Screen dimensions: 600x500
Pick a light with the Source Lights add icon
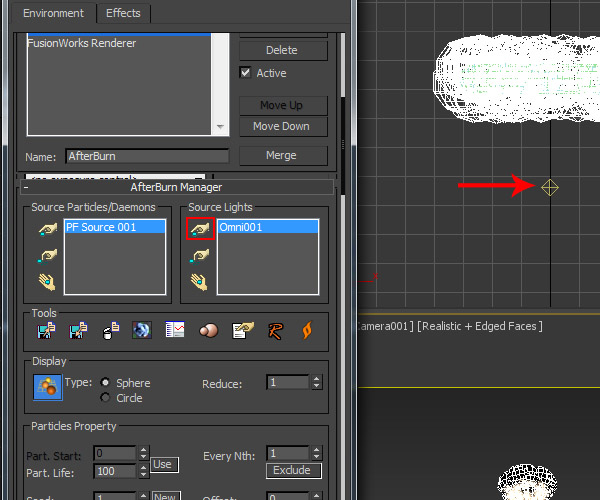200,229
